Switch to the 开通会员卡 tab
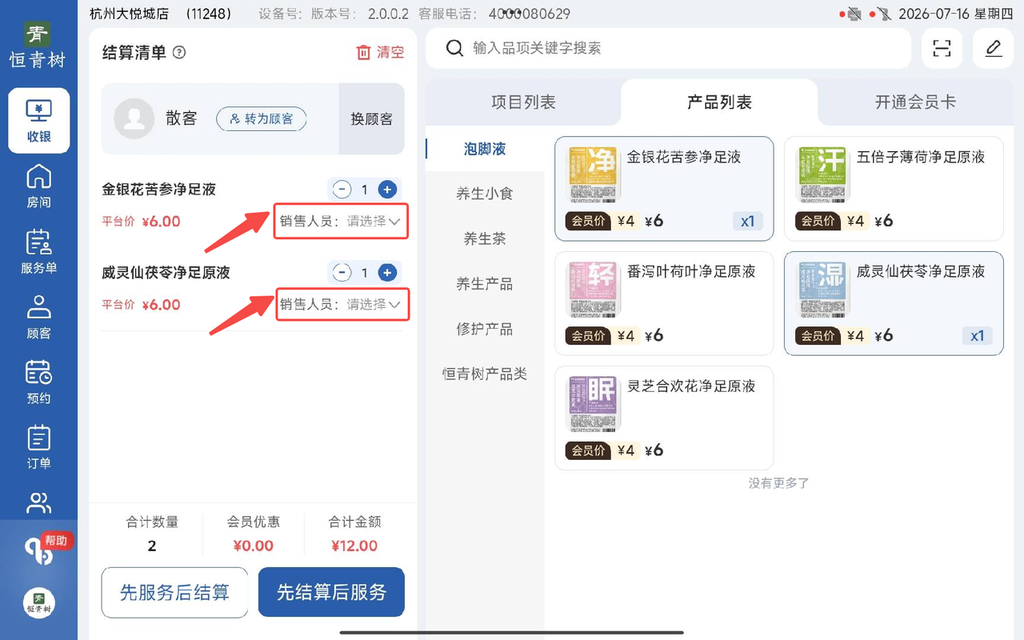Viewport: 1024px width, 640px height. [x=915, y=103]
